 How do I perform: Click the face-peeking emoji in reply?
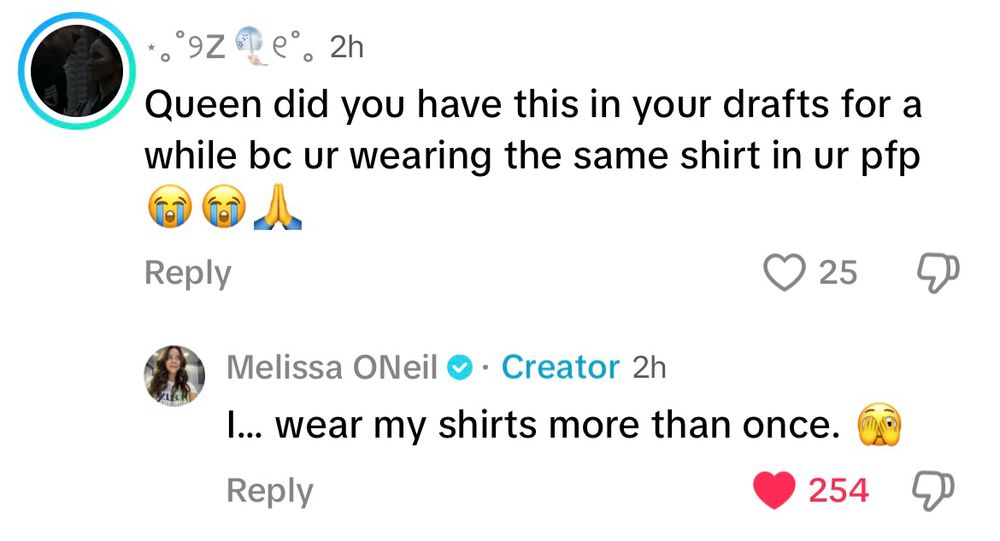879,424
